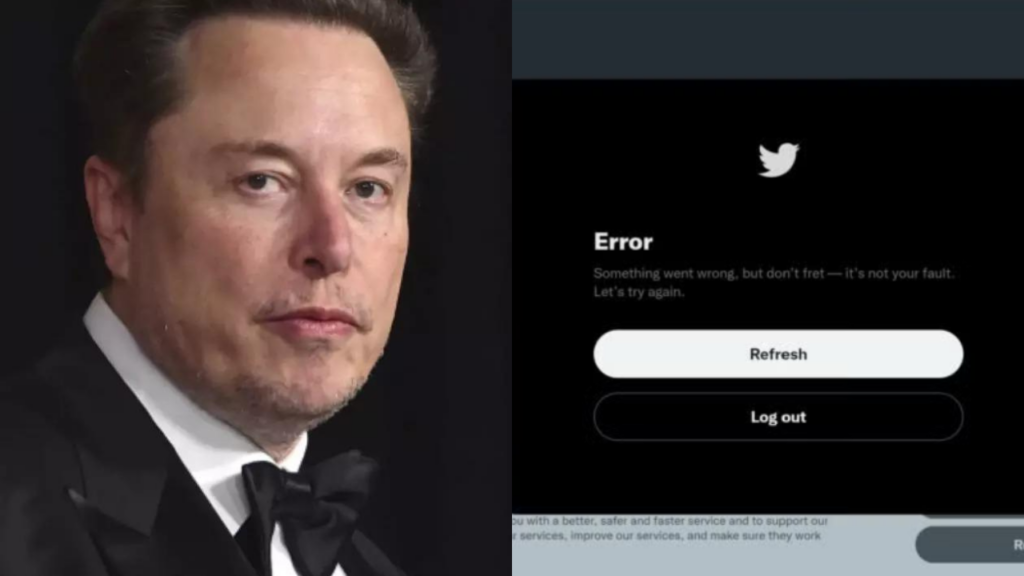Click the dark gray header bar above the error panel
The image size is (1024, 576).
[x=768, y=39]
